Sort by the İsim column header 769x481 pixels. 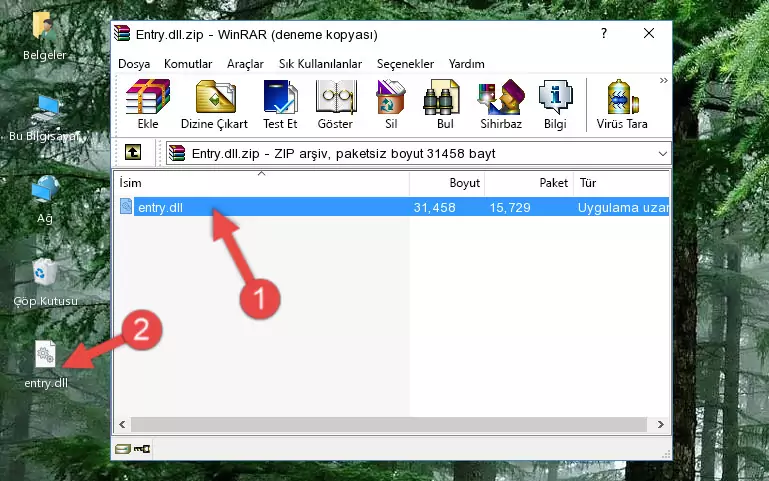(262, 182)
